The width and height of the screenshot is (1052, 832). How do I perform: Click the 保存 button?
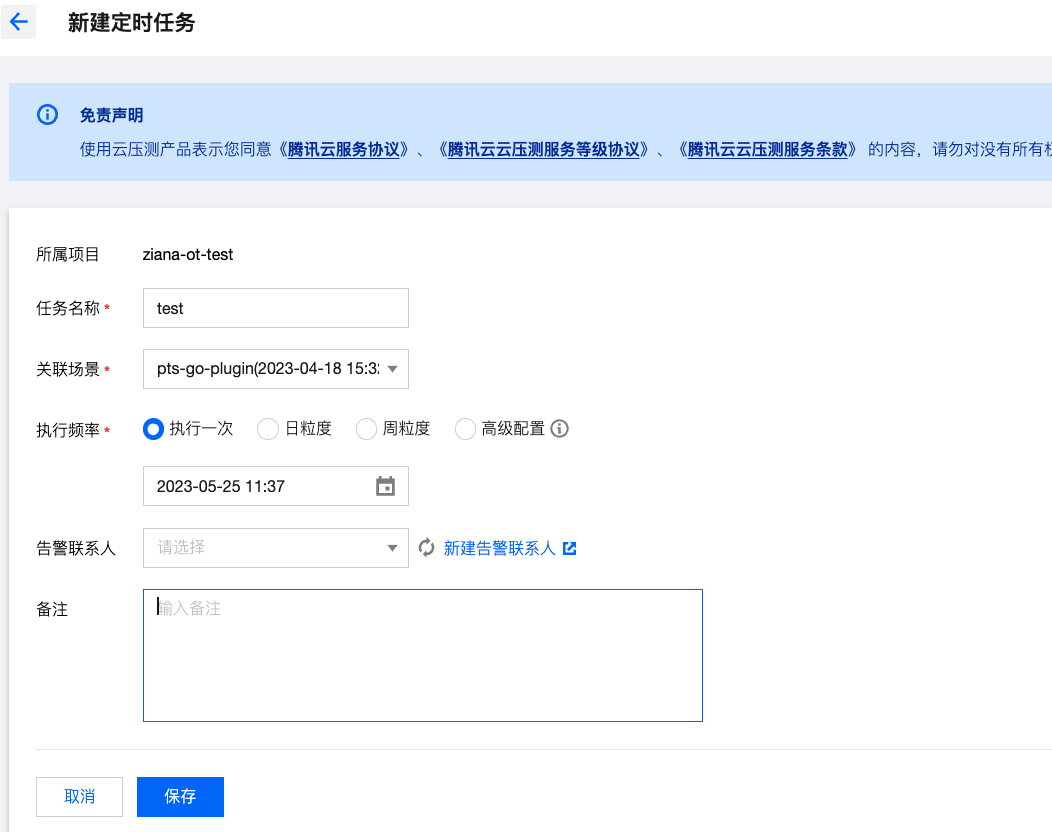point(180,797)
